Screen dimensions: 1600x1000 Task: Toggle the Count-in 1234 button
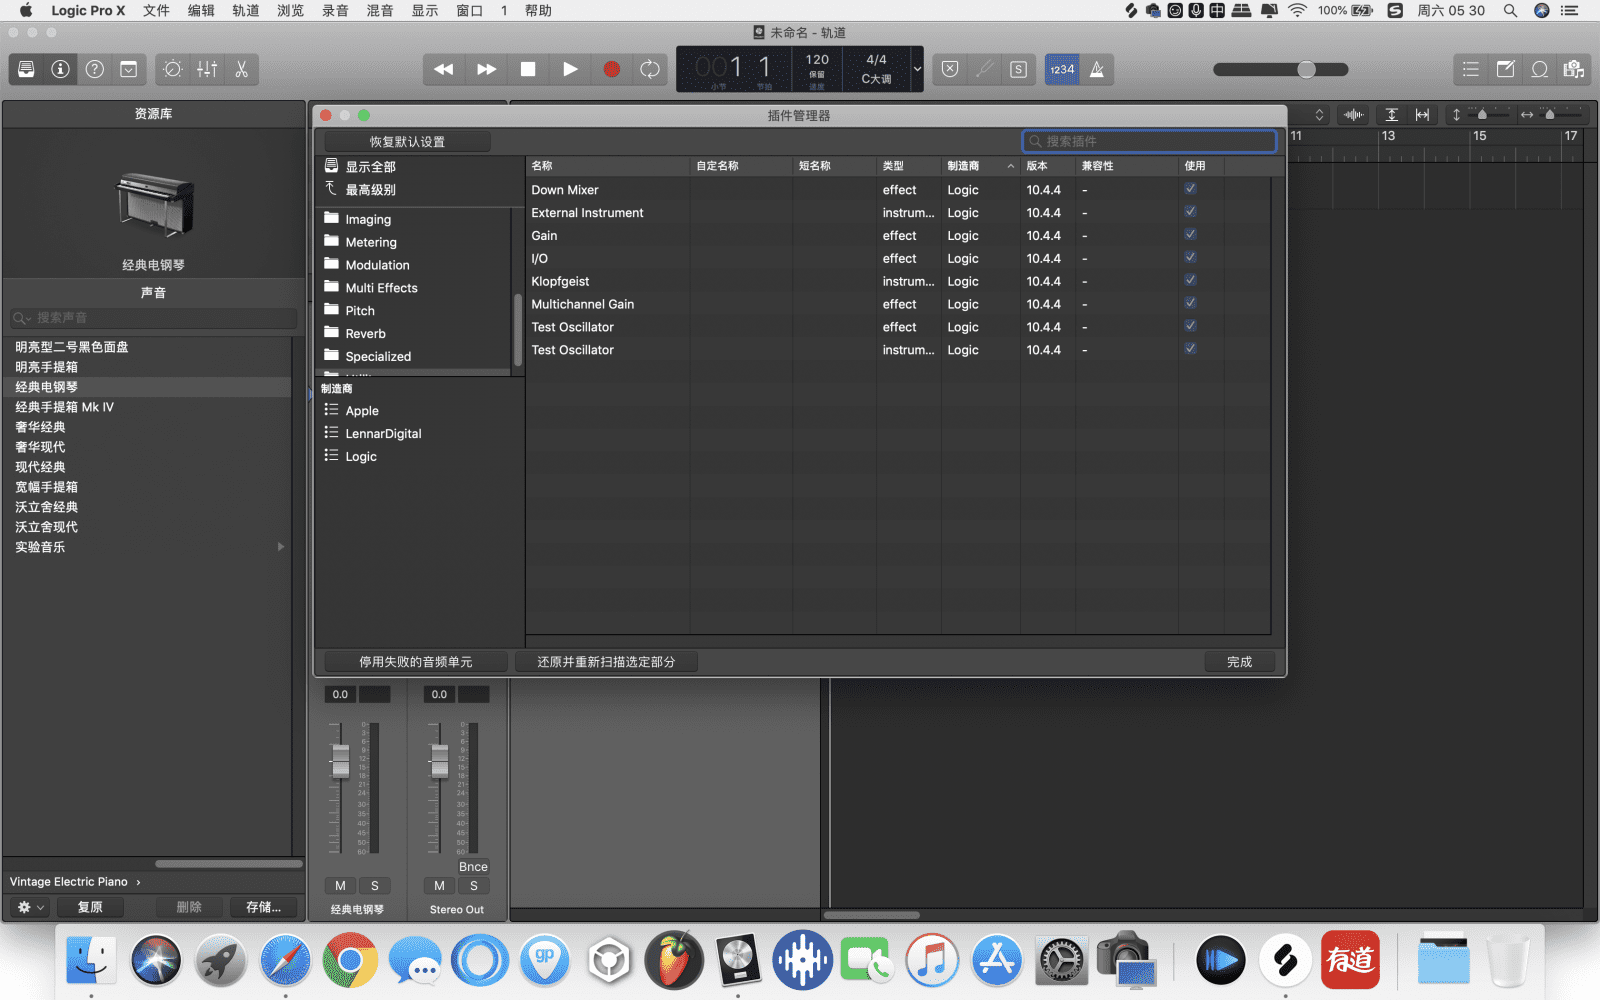1062,69
